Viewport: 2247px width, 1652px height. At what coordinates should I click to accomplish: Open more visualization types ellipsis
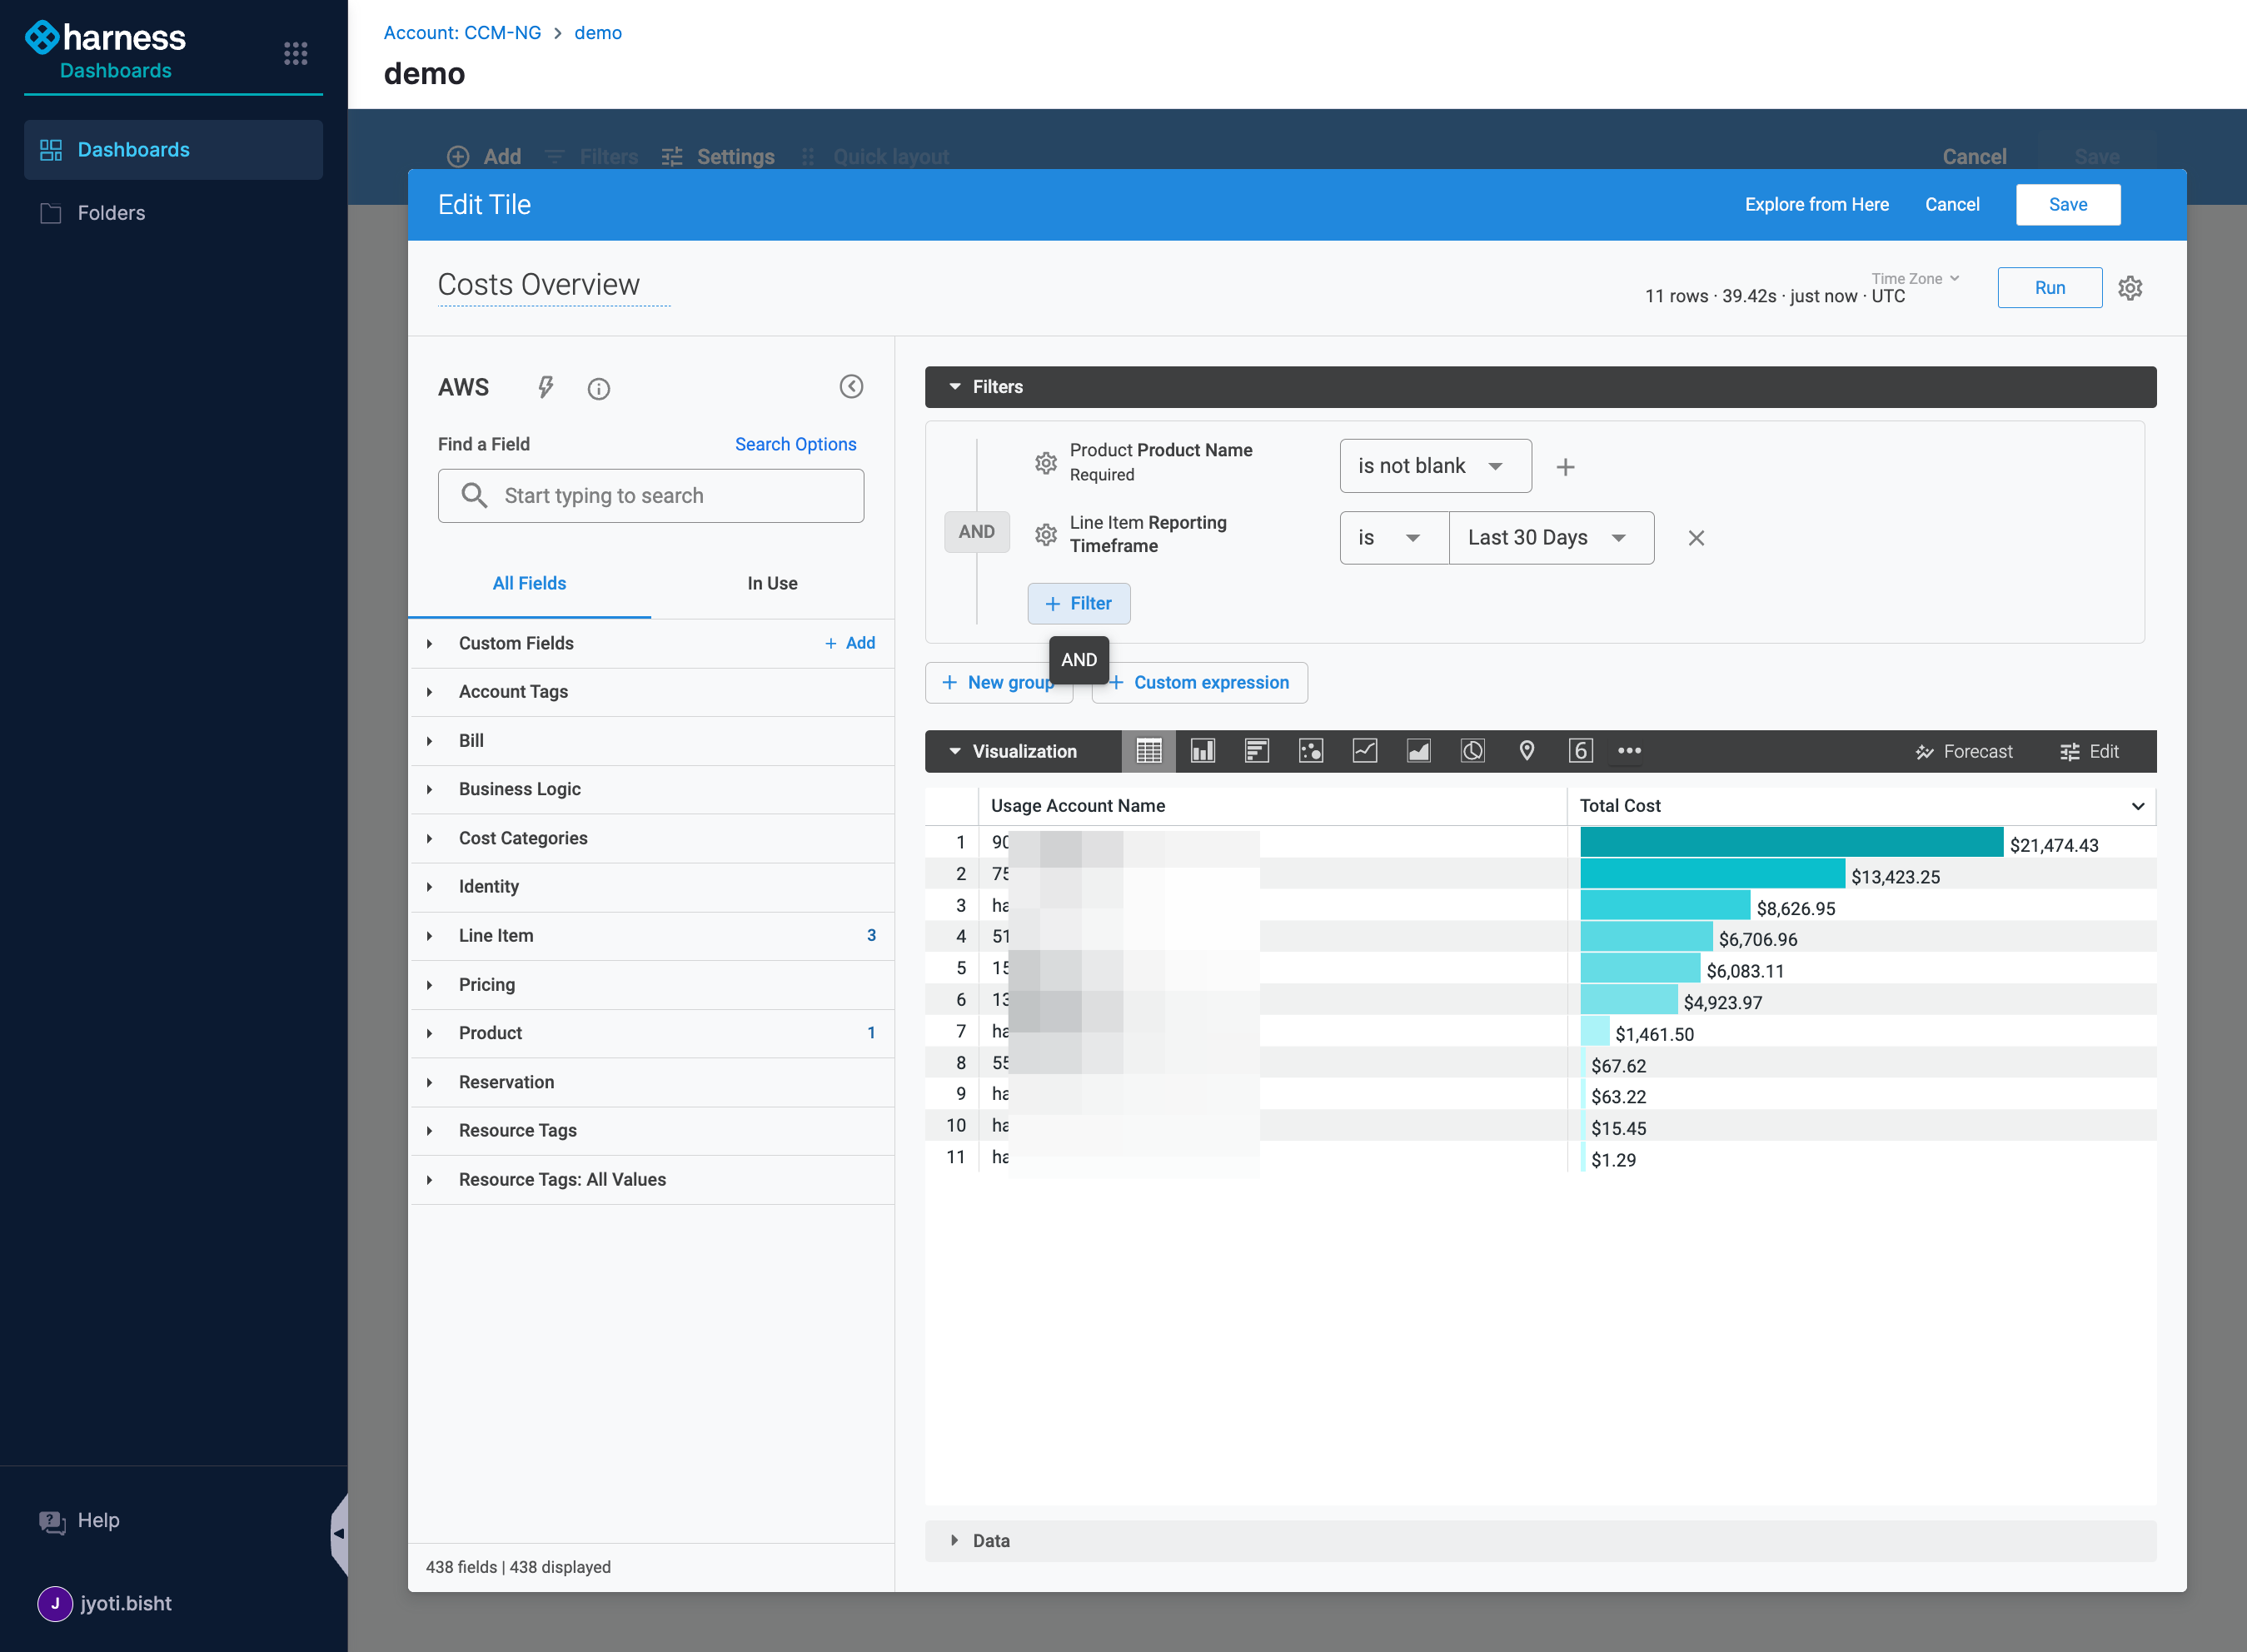tap(1630, 751)
